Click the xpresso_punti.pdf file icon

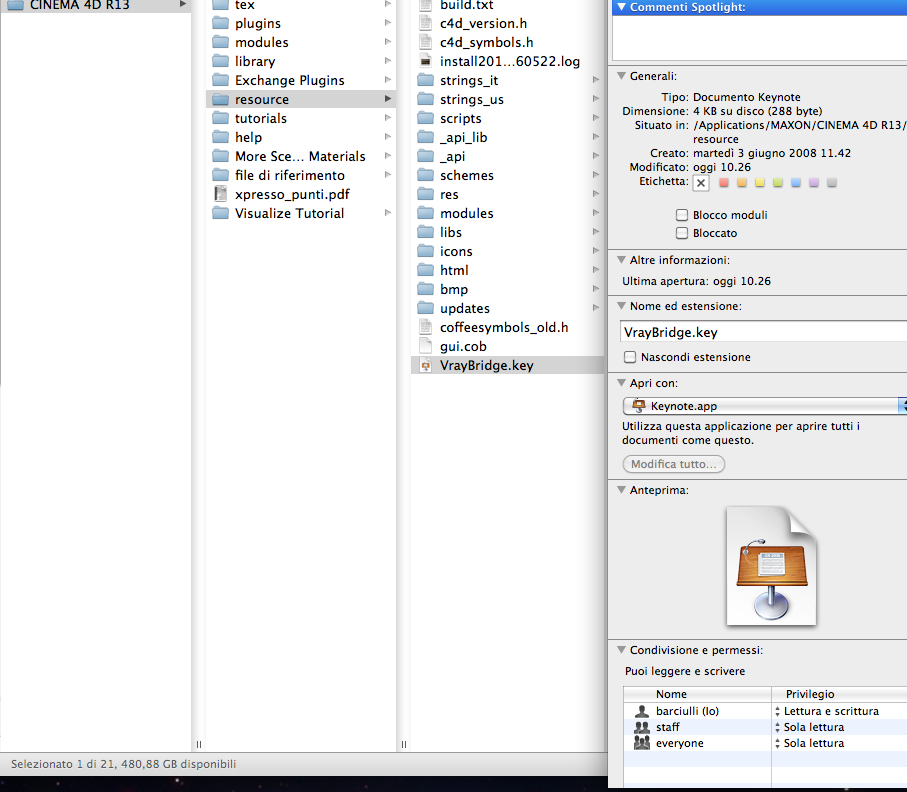220,194
